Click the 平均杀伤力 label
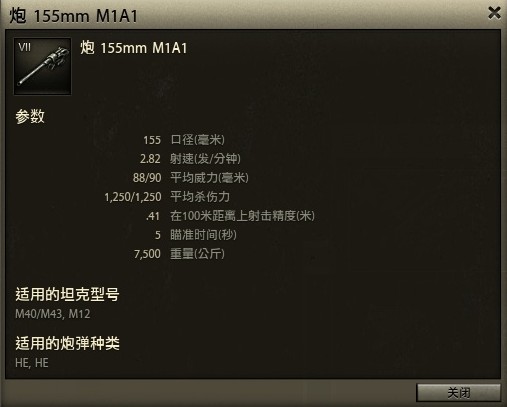The height and width of the screenshot is (407, 507). [200, 197]
